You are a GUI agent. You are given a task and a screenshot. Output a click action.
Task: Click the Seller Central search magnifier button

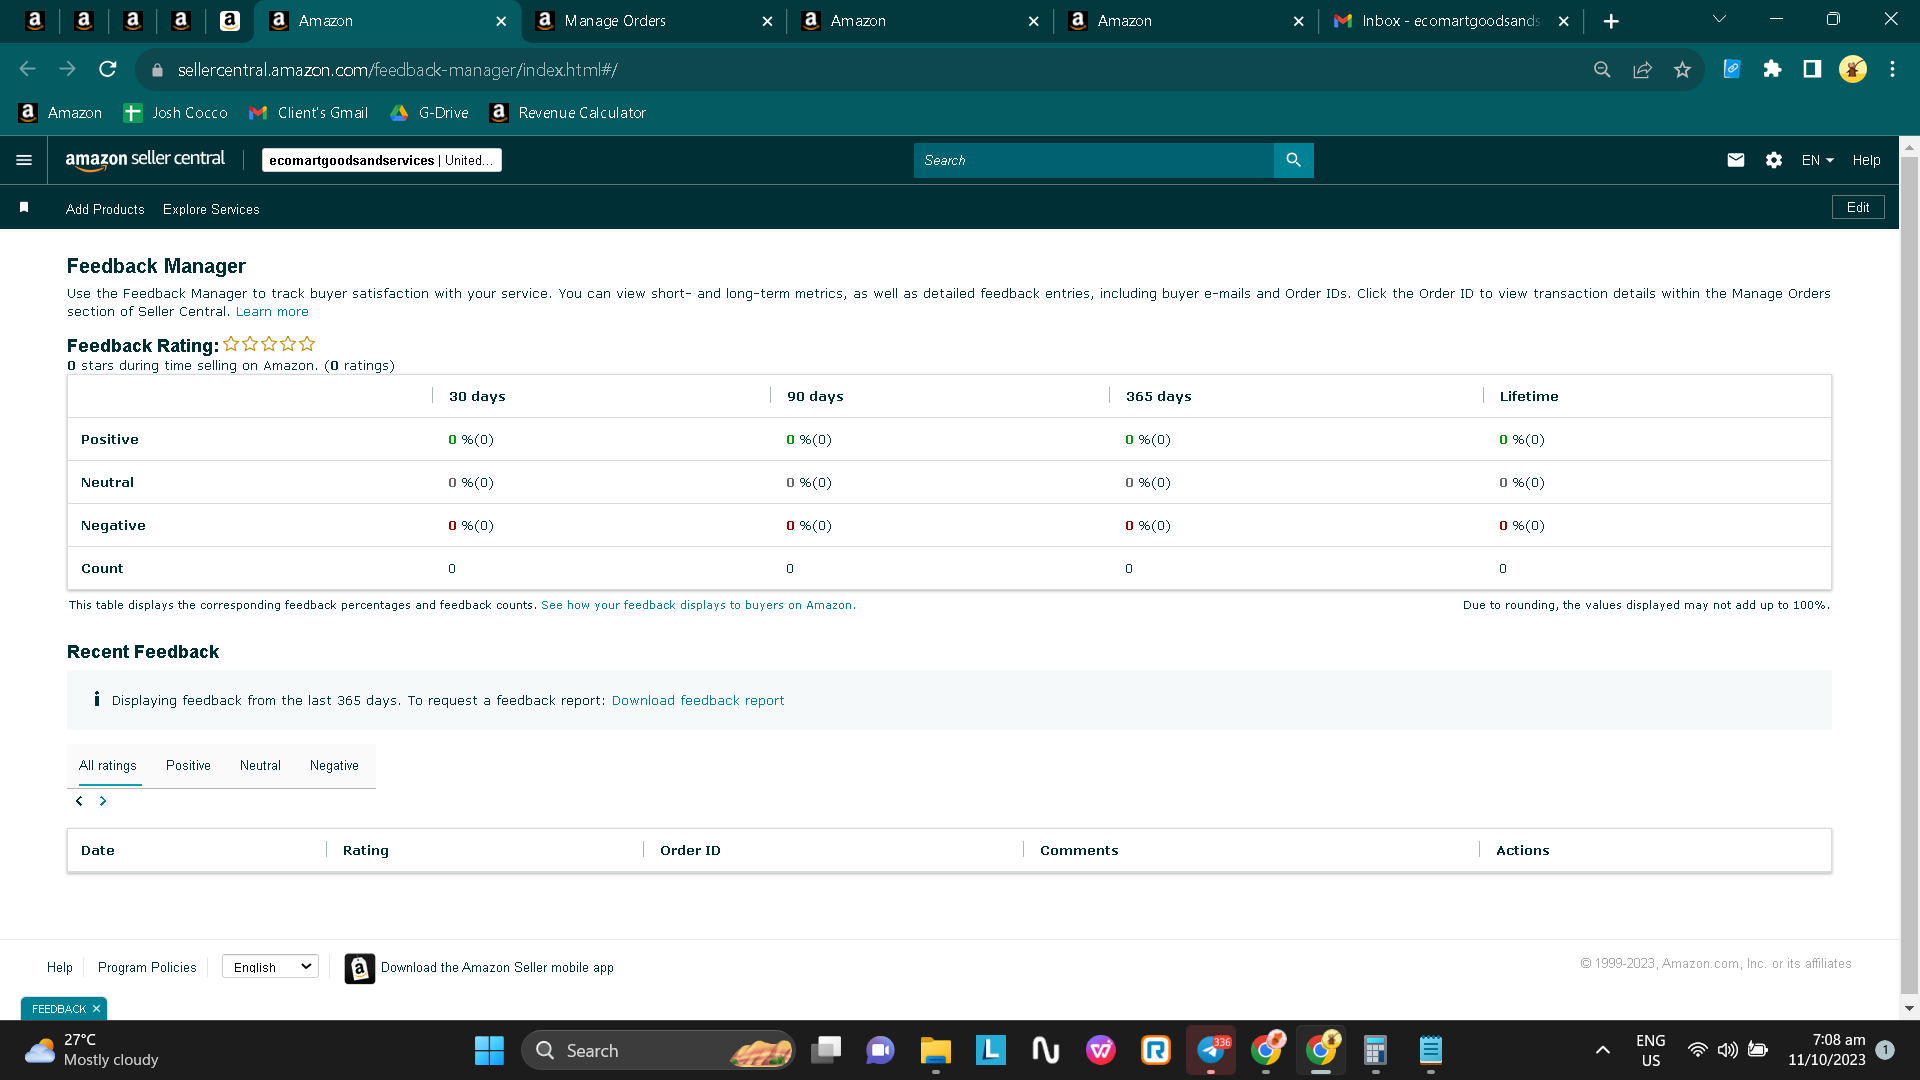click(1293, 160)
